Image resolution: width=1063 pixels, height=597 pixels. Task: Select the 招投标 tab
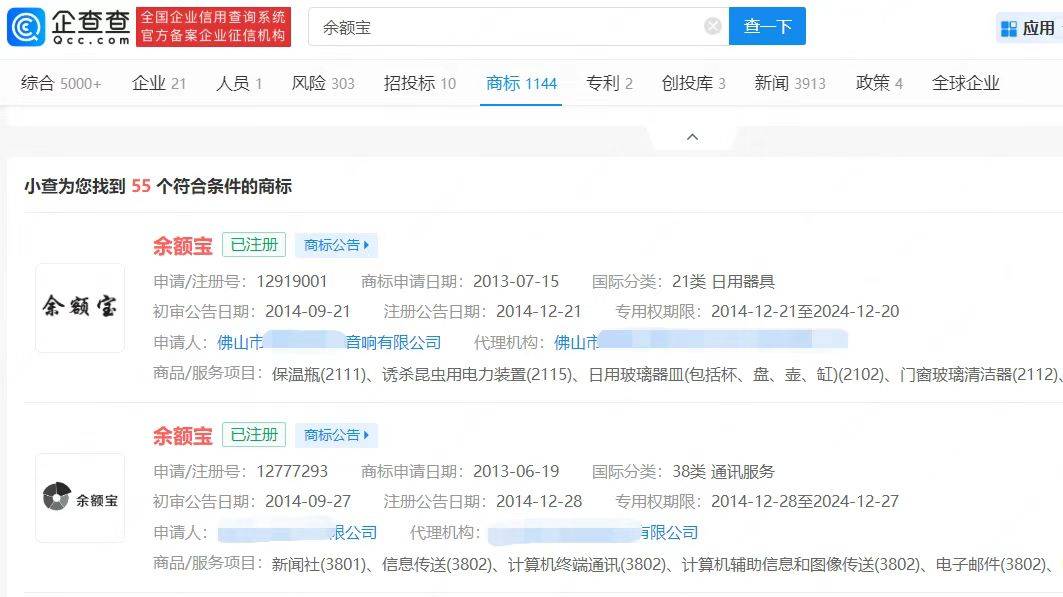point(419,84)
